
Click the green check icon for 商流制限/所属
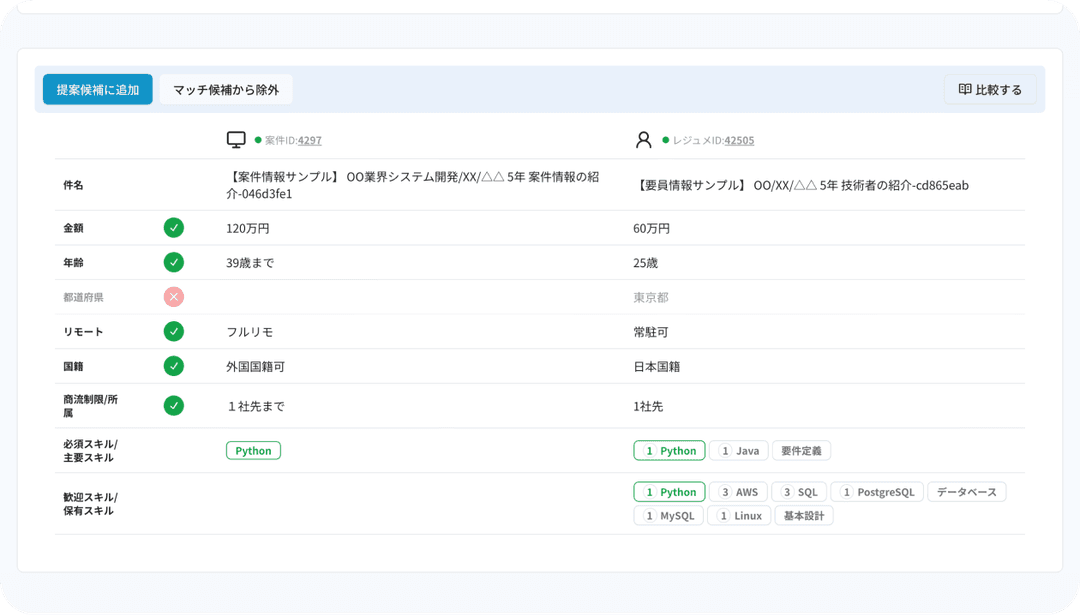coord(174,405)
